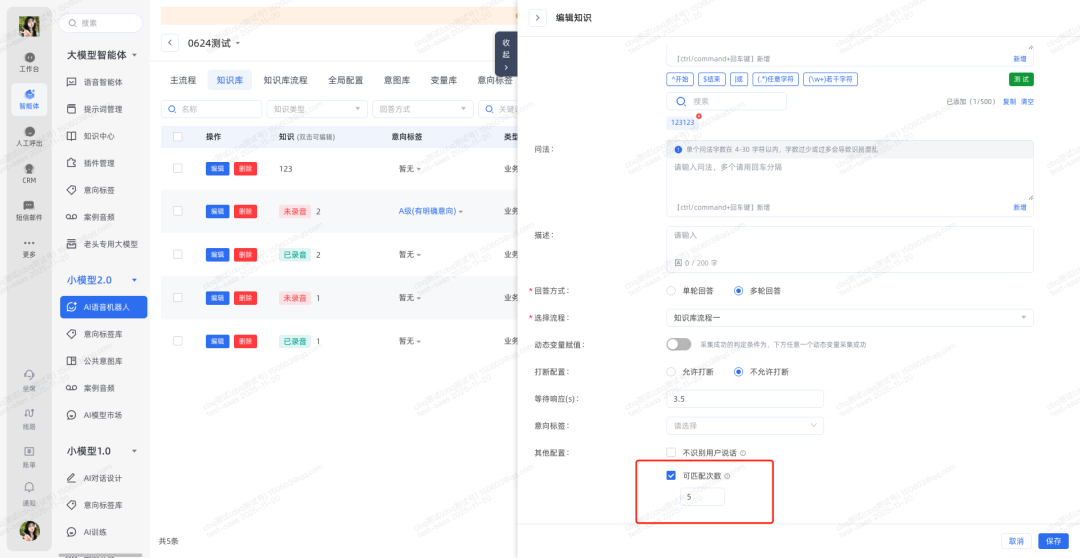Open 提示词管理 in the sidebar menu
The width and height of the screenshot is (1080, 558).
pyautogui.click(x=102, y=109)
